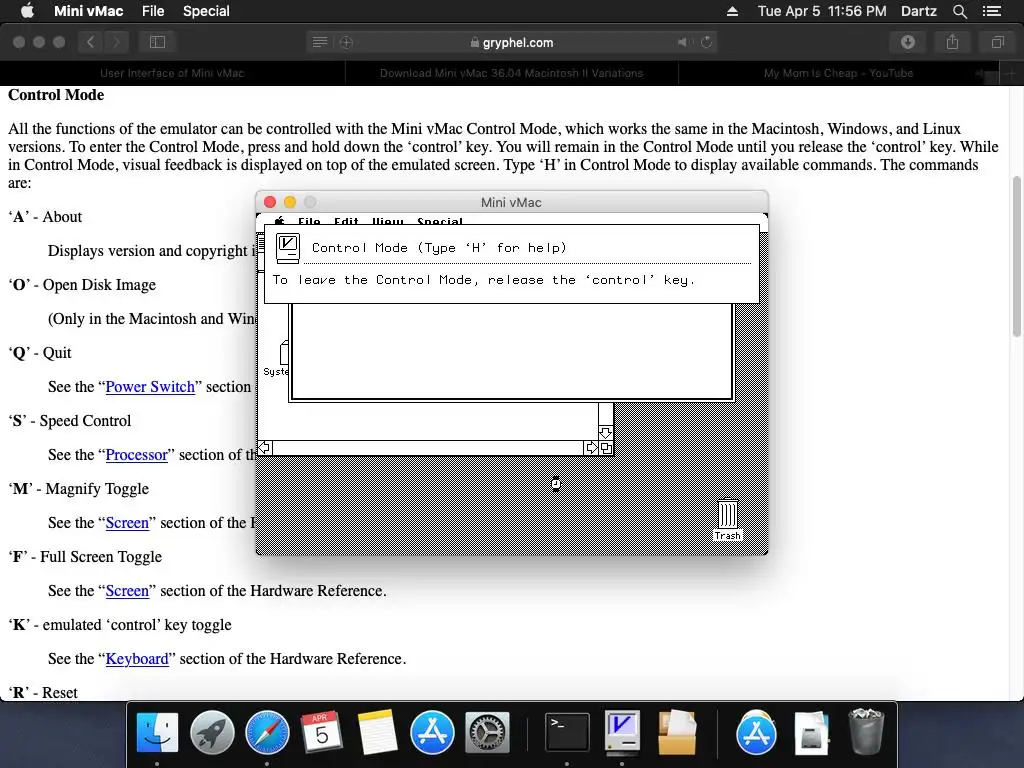
Task: Click the clock showing Tue Apr 5
Action: [x=822, y=11]
